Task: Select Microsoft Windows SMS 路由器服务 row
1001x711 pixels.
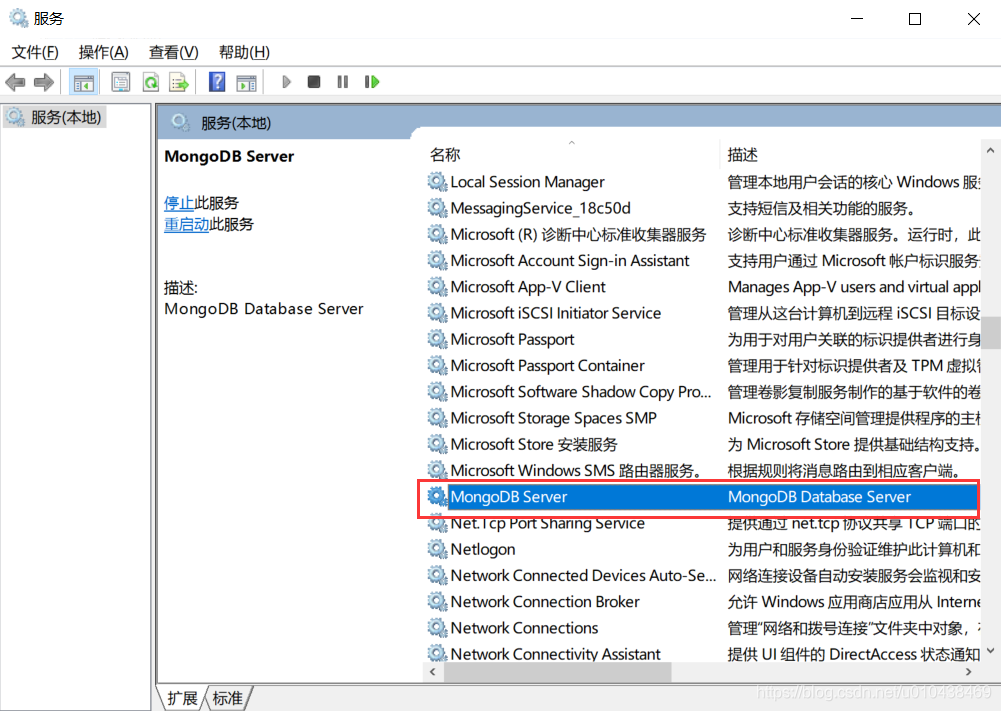Action: tap(702, 470)
